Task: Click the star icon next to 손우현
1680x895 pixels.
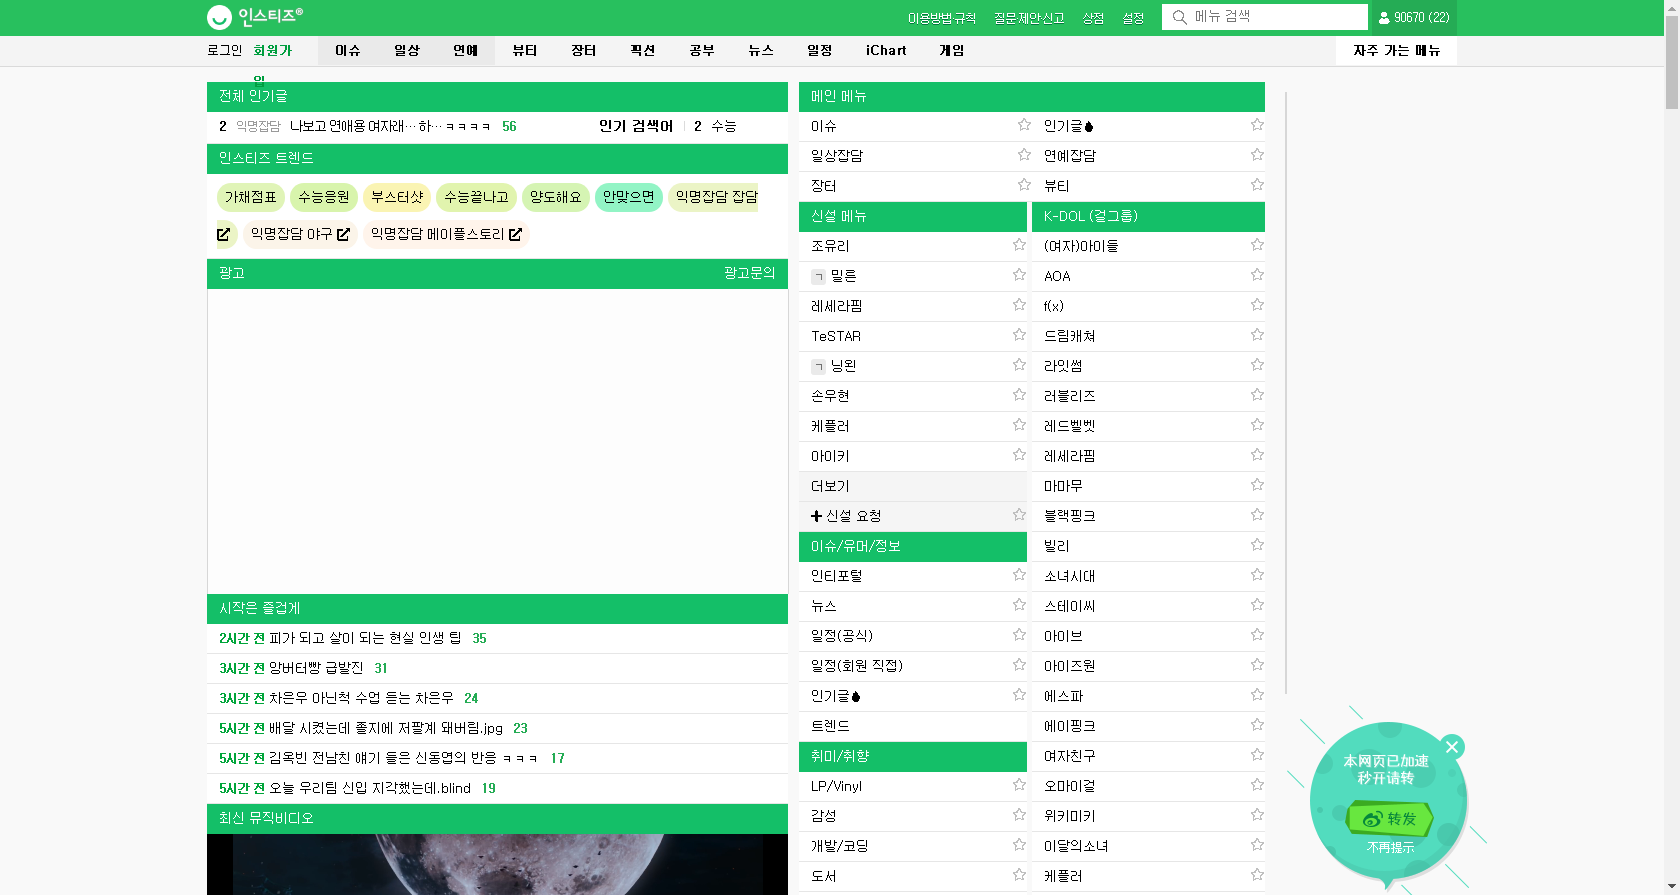Action: 1019,395
